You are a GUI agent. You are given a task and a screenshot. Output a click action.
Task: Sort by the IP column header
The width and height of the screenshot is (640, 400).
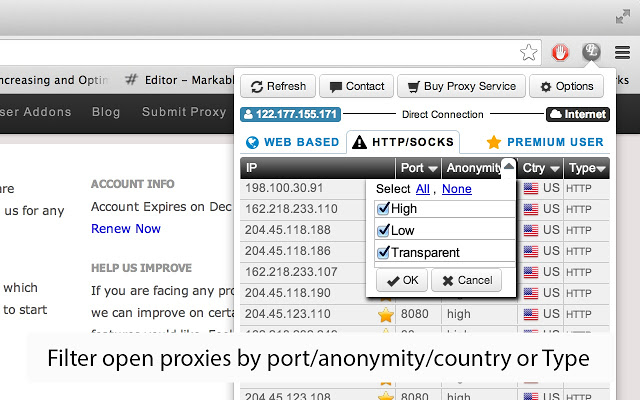click(318, 168)
